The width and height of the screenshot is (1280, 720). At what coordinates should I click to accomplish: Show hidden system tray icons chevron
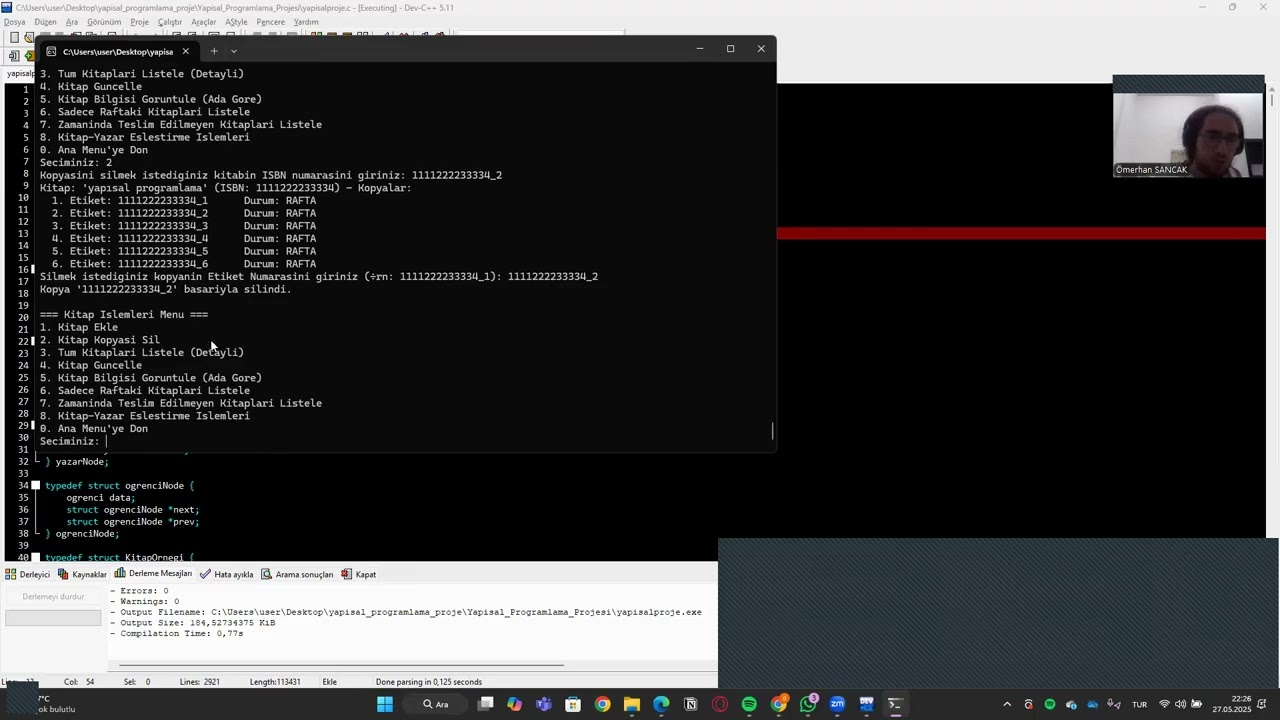click(1007, 704)
